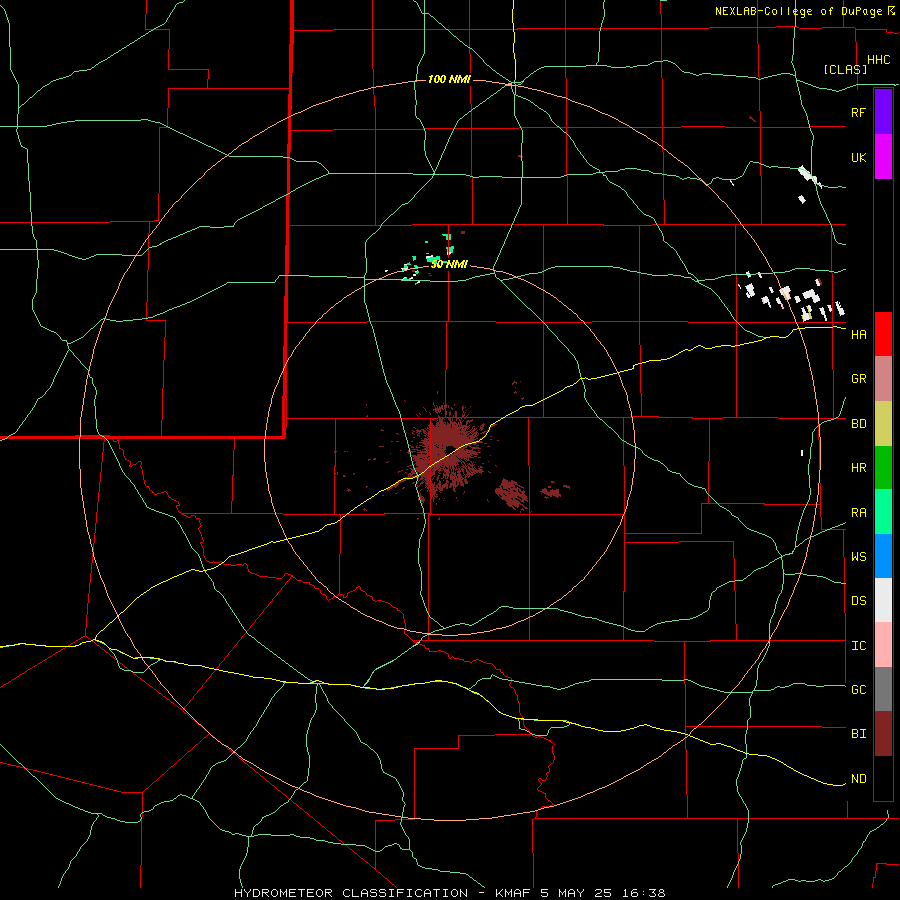Click the brown echo patch southeast of radar center

(x=511, y=494)
